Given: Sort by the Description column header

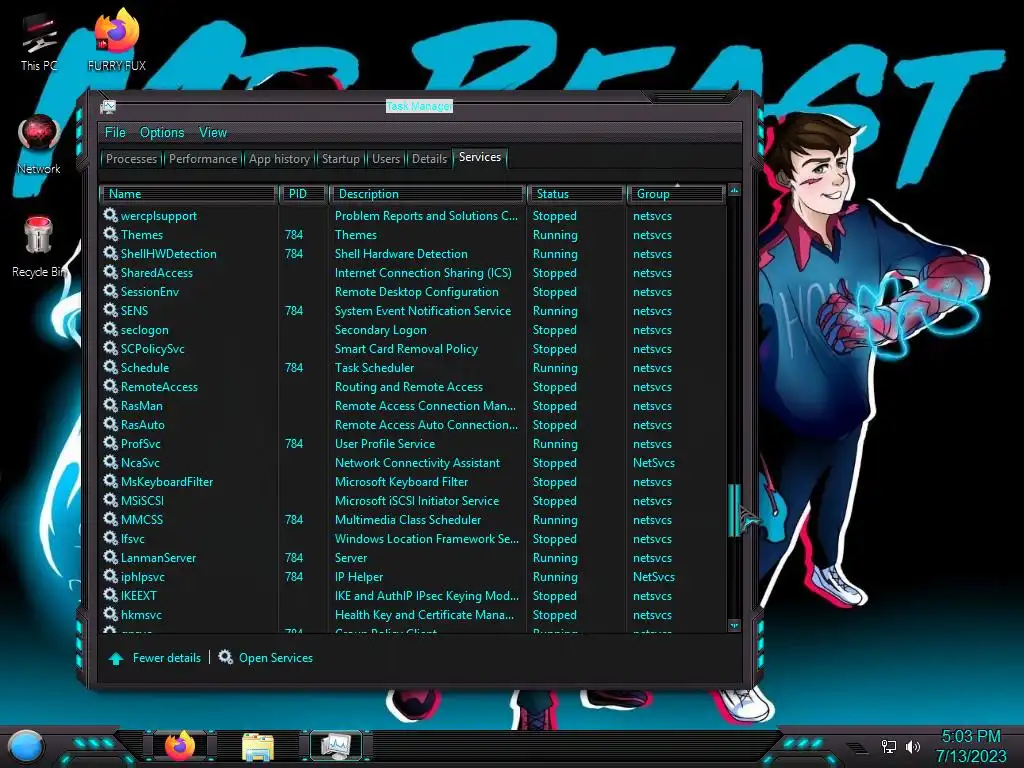Looking at the screenshot, I should point(428,193).
